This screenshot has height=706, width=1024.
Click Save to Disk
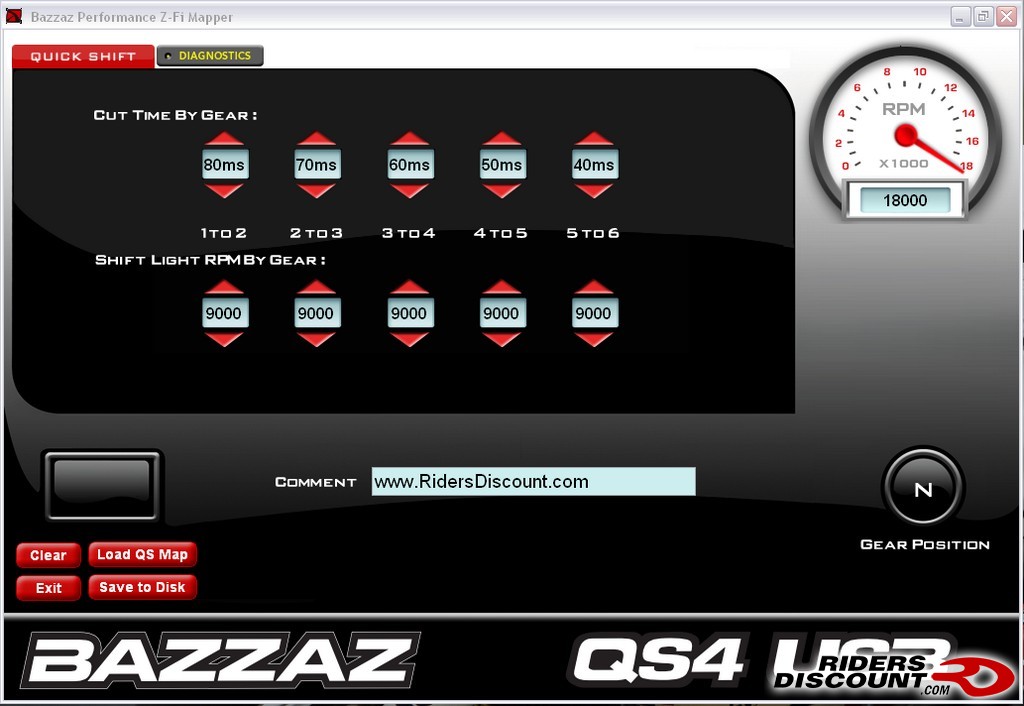(142, 587)
